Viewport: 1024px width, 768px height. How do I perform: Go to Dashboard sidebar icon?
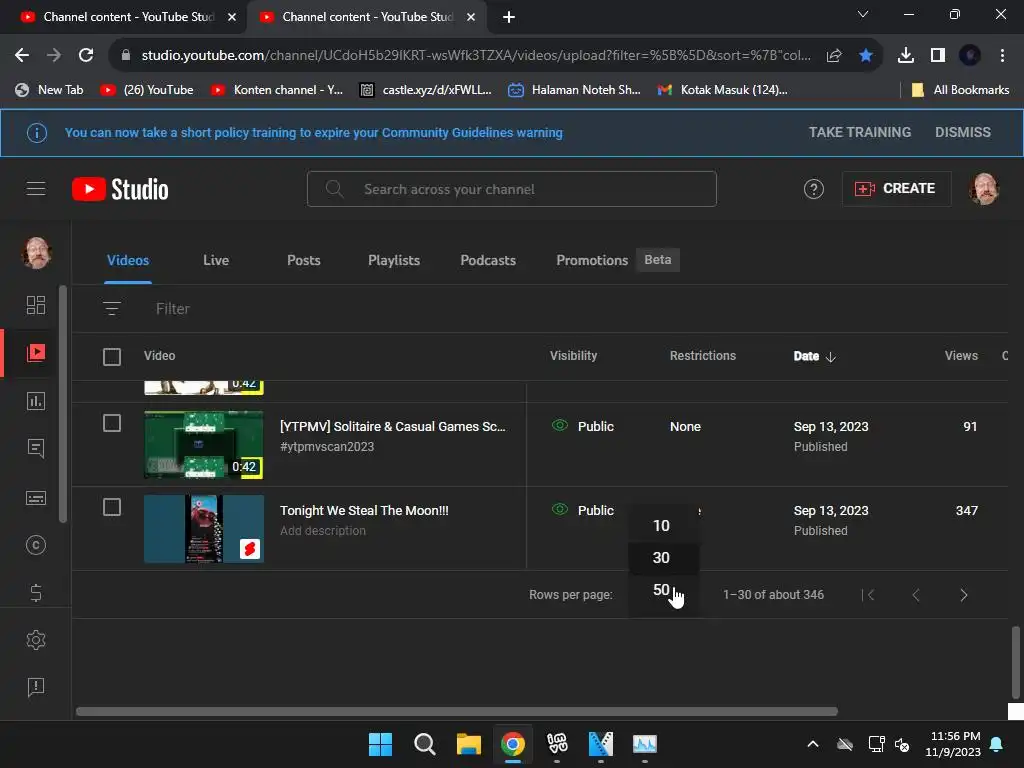pos(36,305)
